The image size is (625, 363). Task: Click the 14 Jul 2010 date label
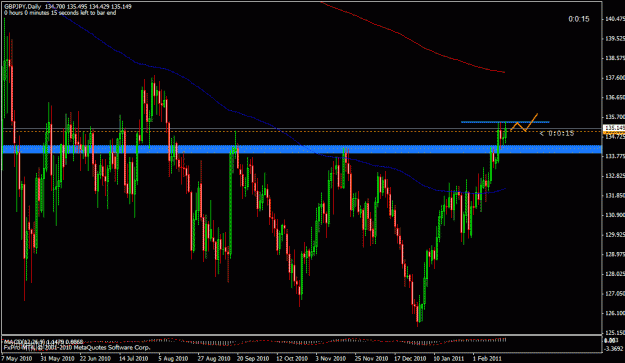[x=134, y=359]
